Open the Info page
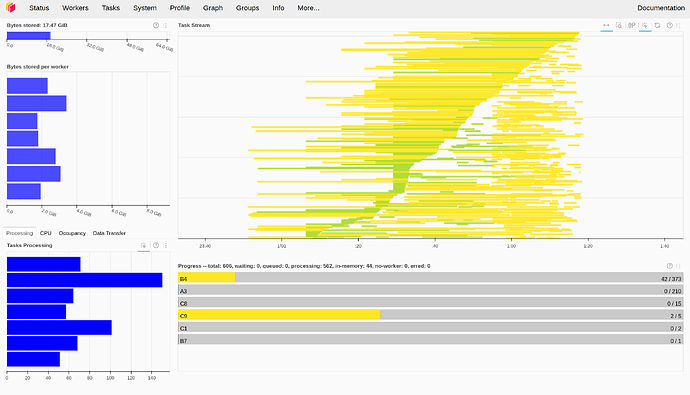Image resolution: width=690 pixels, height=395 pixels. pyautogui.click(x=278, y=8)
